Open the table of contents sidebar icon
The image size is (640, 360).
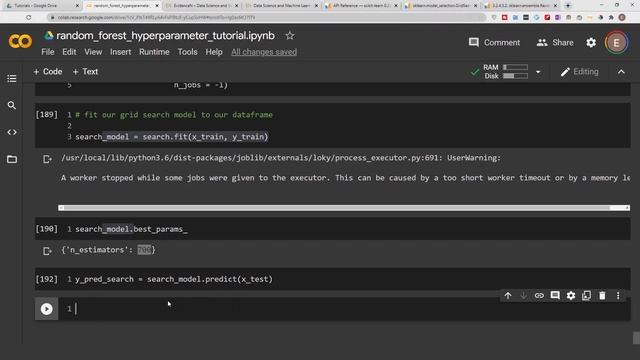coord(11,78)
